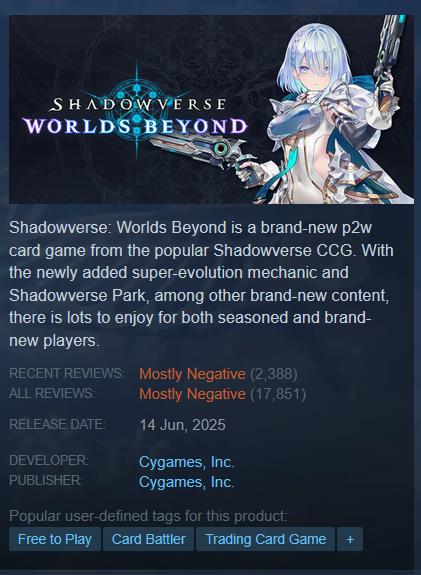View recent reviews Mostly Negative summary
The height and width of the screenshot is (575, 421).
pos(192,374)
